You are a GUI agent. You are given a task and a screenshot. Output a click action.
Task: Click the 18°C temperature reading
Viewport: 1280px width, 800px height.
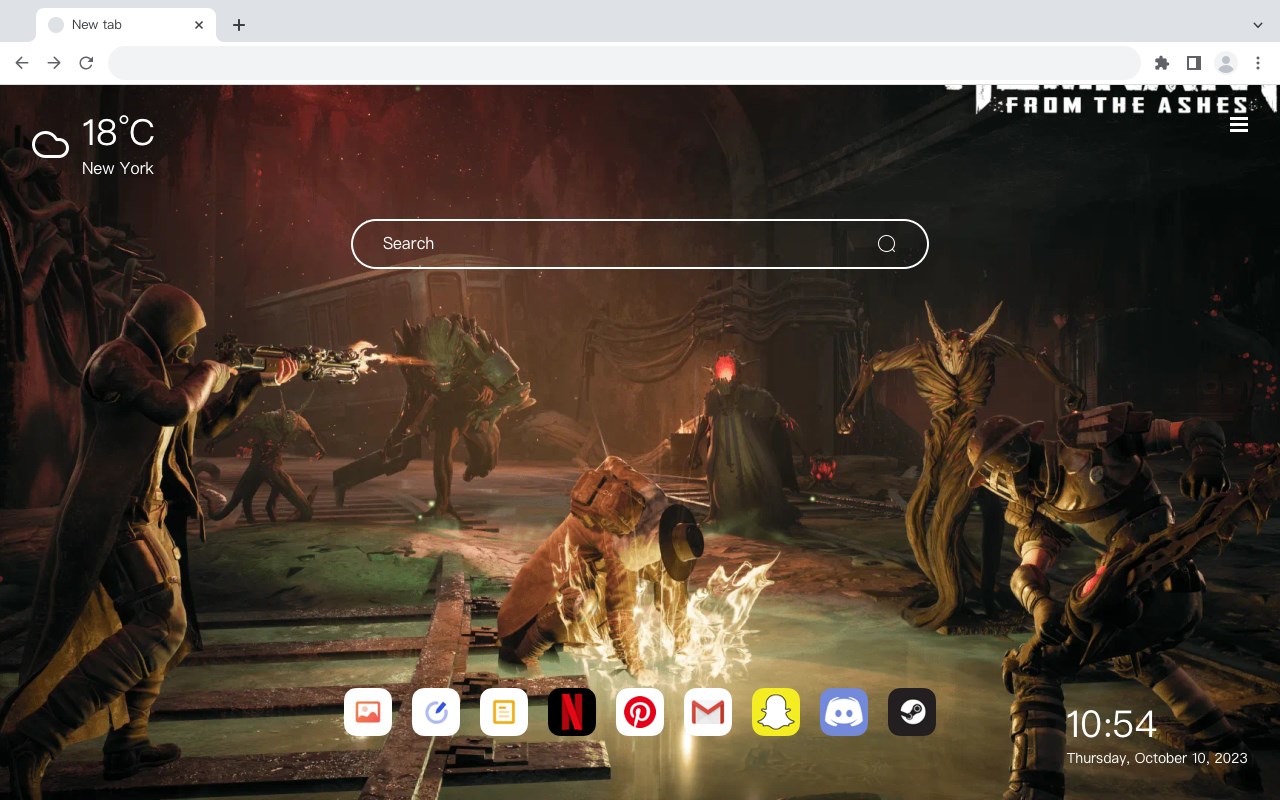tap(118, 133)
